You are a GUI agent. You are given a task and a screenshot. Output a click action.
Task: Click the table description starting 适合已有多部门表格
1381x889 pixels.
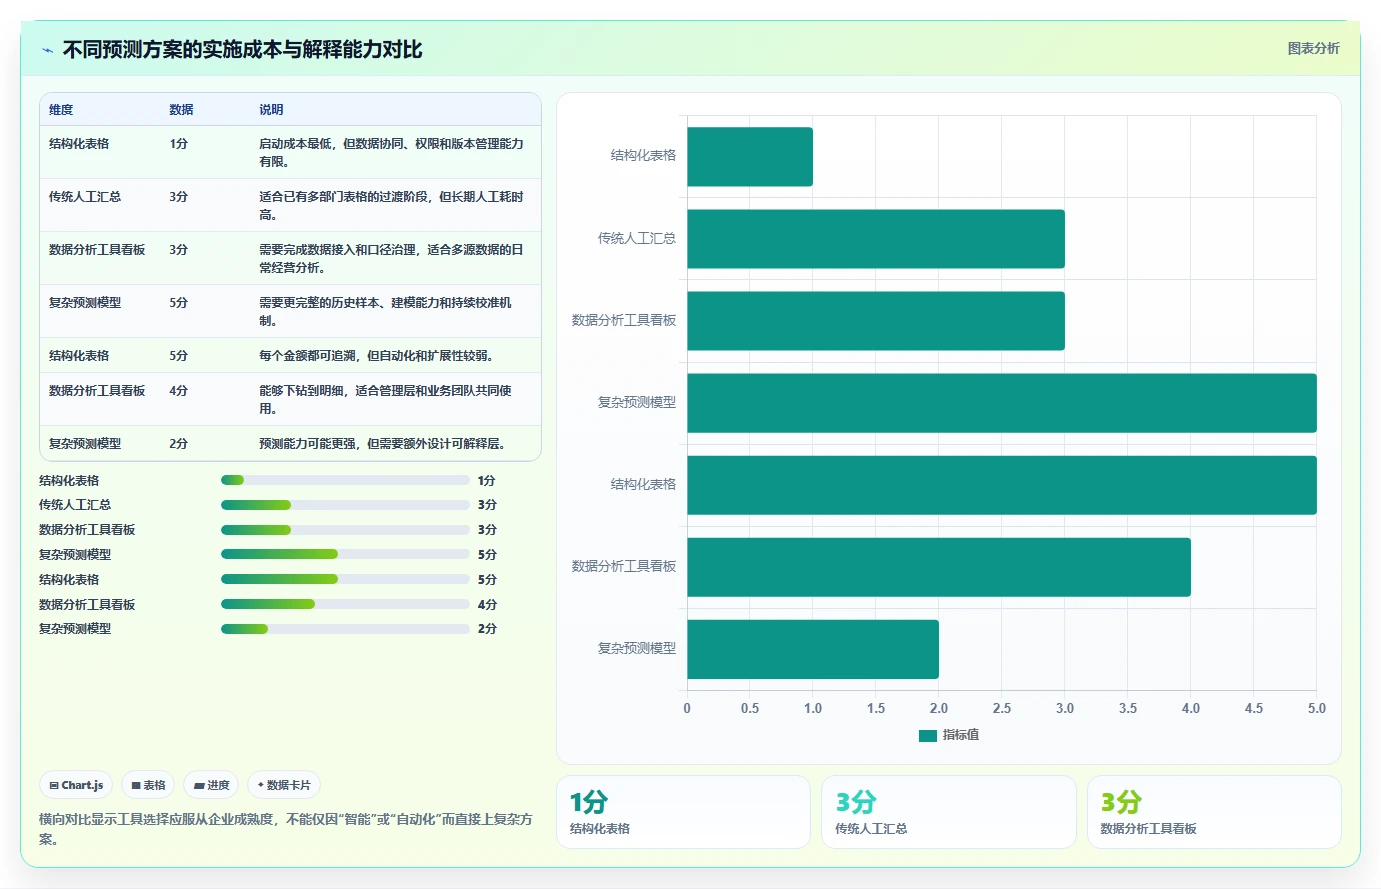tap(392, 206)
